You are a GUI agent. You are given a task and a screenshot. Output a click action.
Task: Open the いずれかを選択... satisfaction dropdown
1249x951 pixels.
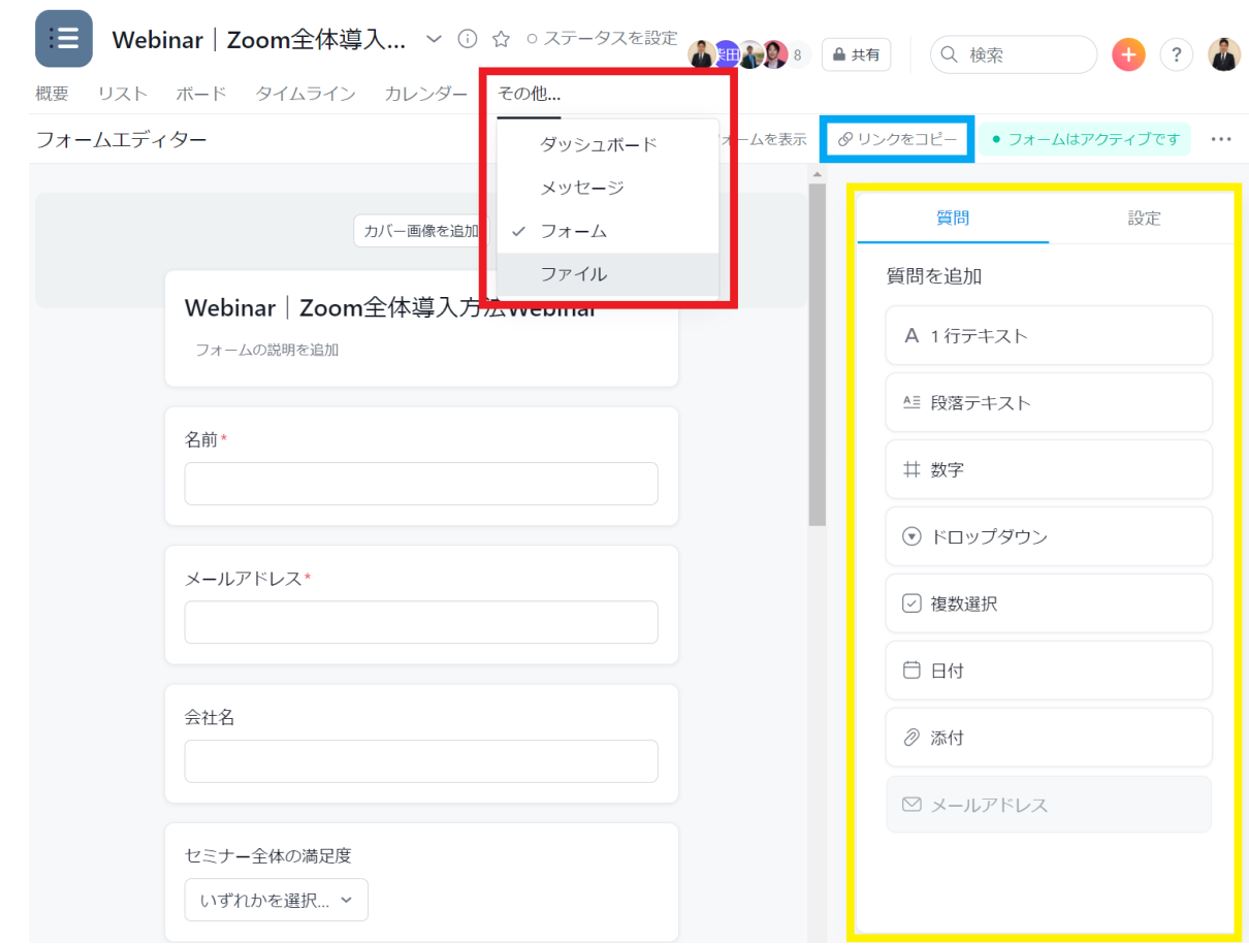coord(277,899)
